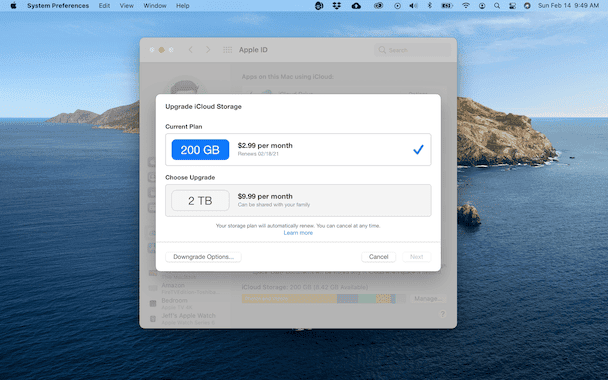The width and height of the screenshot is (608, 380).
Task: Click the battery status icon
Action: 447,5
